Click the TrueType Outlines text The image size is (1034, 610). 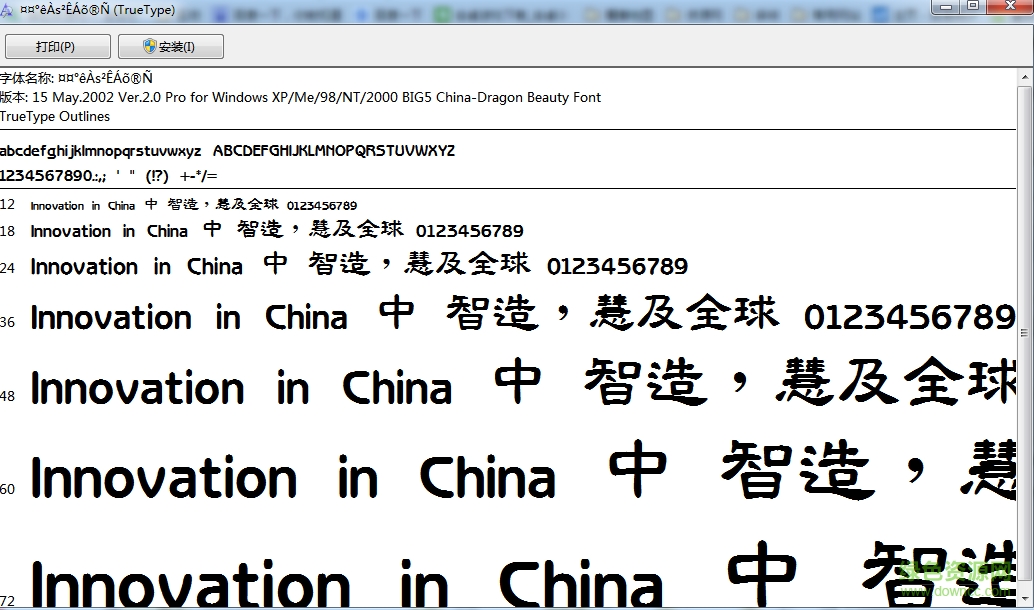pyautogui.click(x=55, y=116)
